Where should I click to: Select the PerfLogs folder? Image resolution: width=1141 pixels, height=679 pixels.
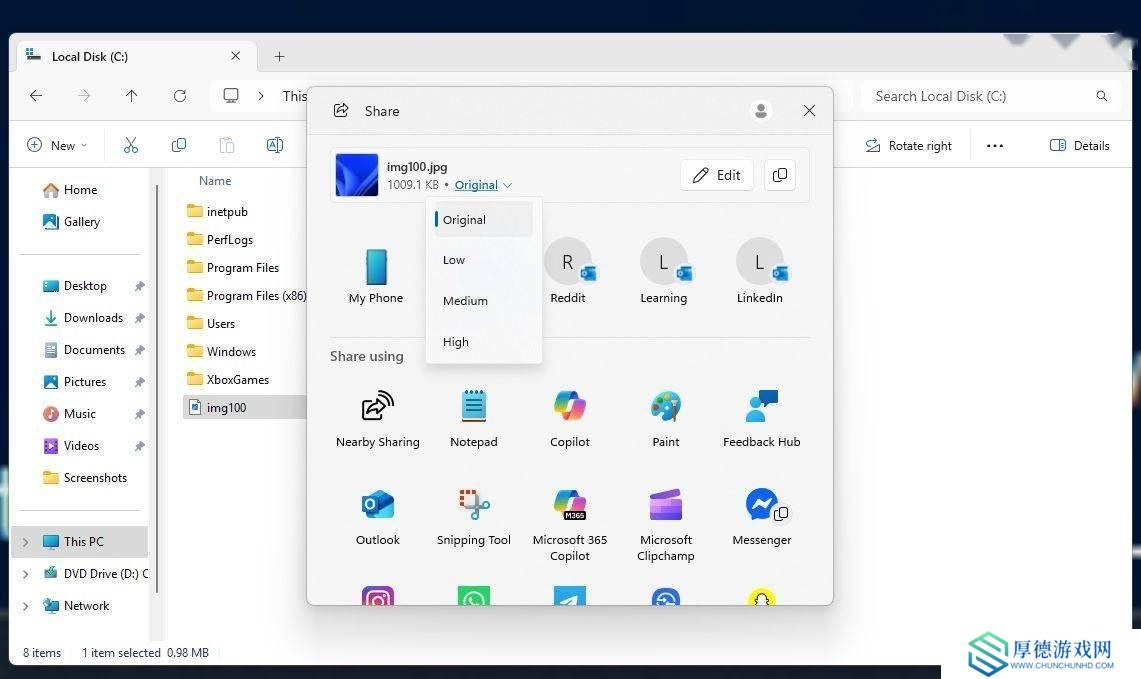pyautogui.click(x=220, y=239)
